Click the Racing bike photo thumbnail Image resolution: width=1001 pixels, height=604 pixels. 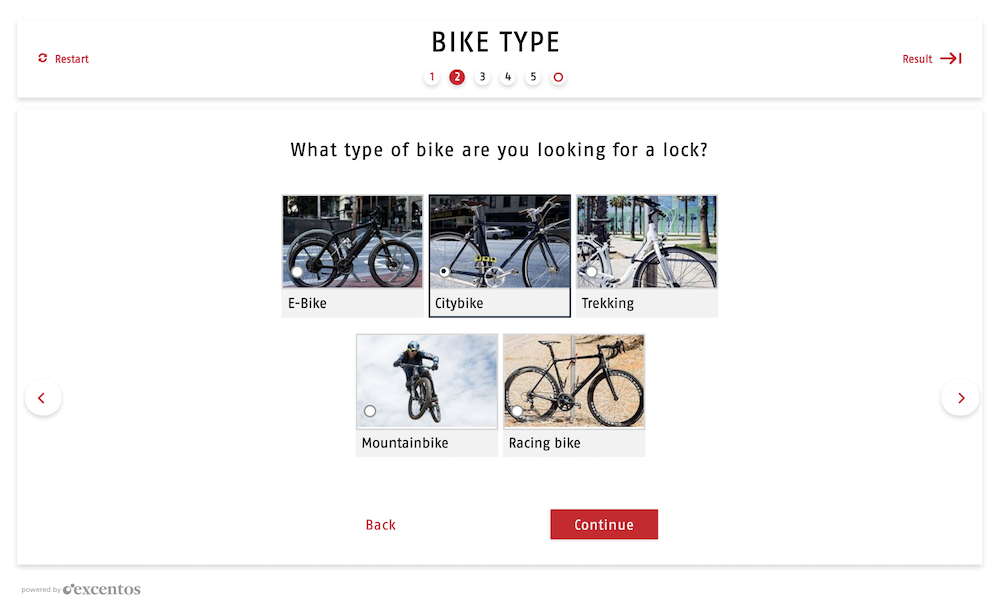coord(574,380)
